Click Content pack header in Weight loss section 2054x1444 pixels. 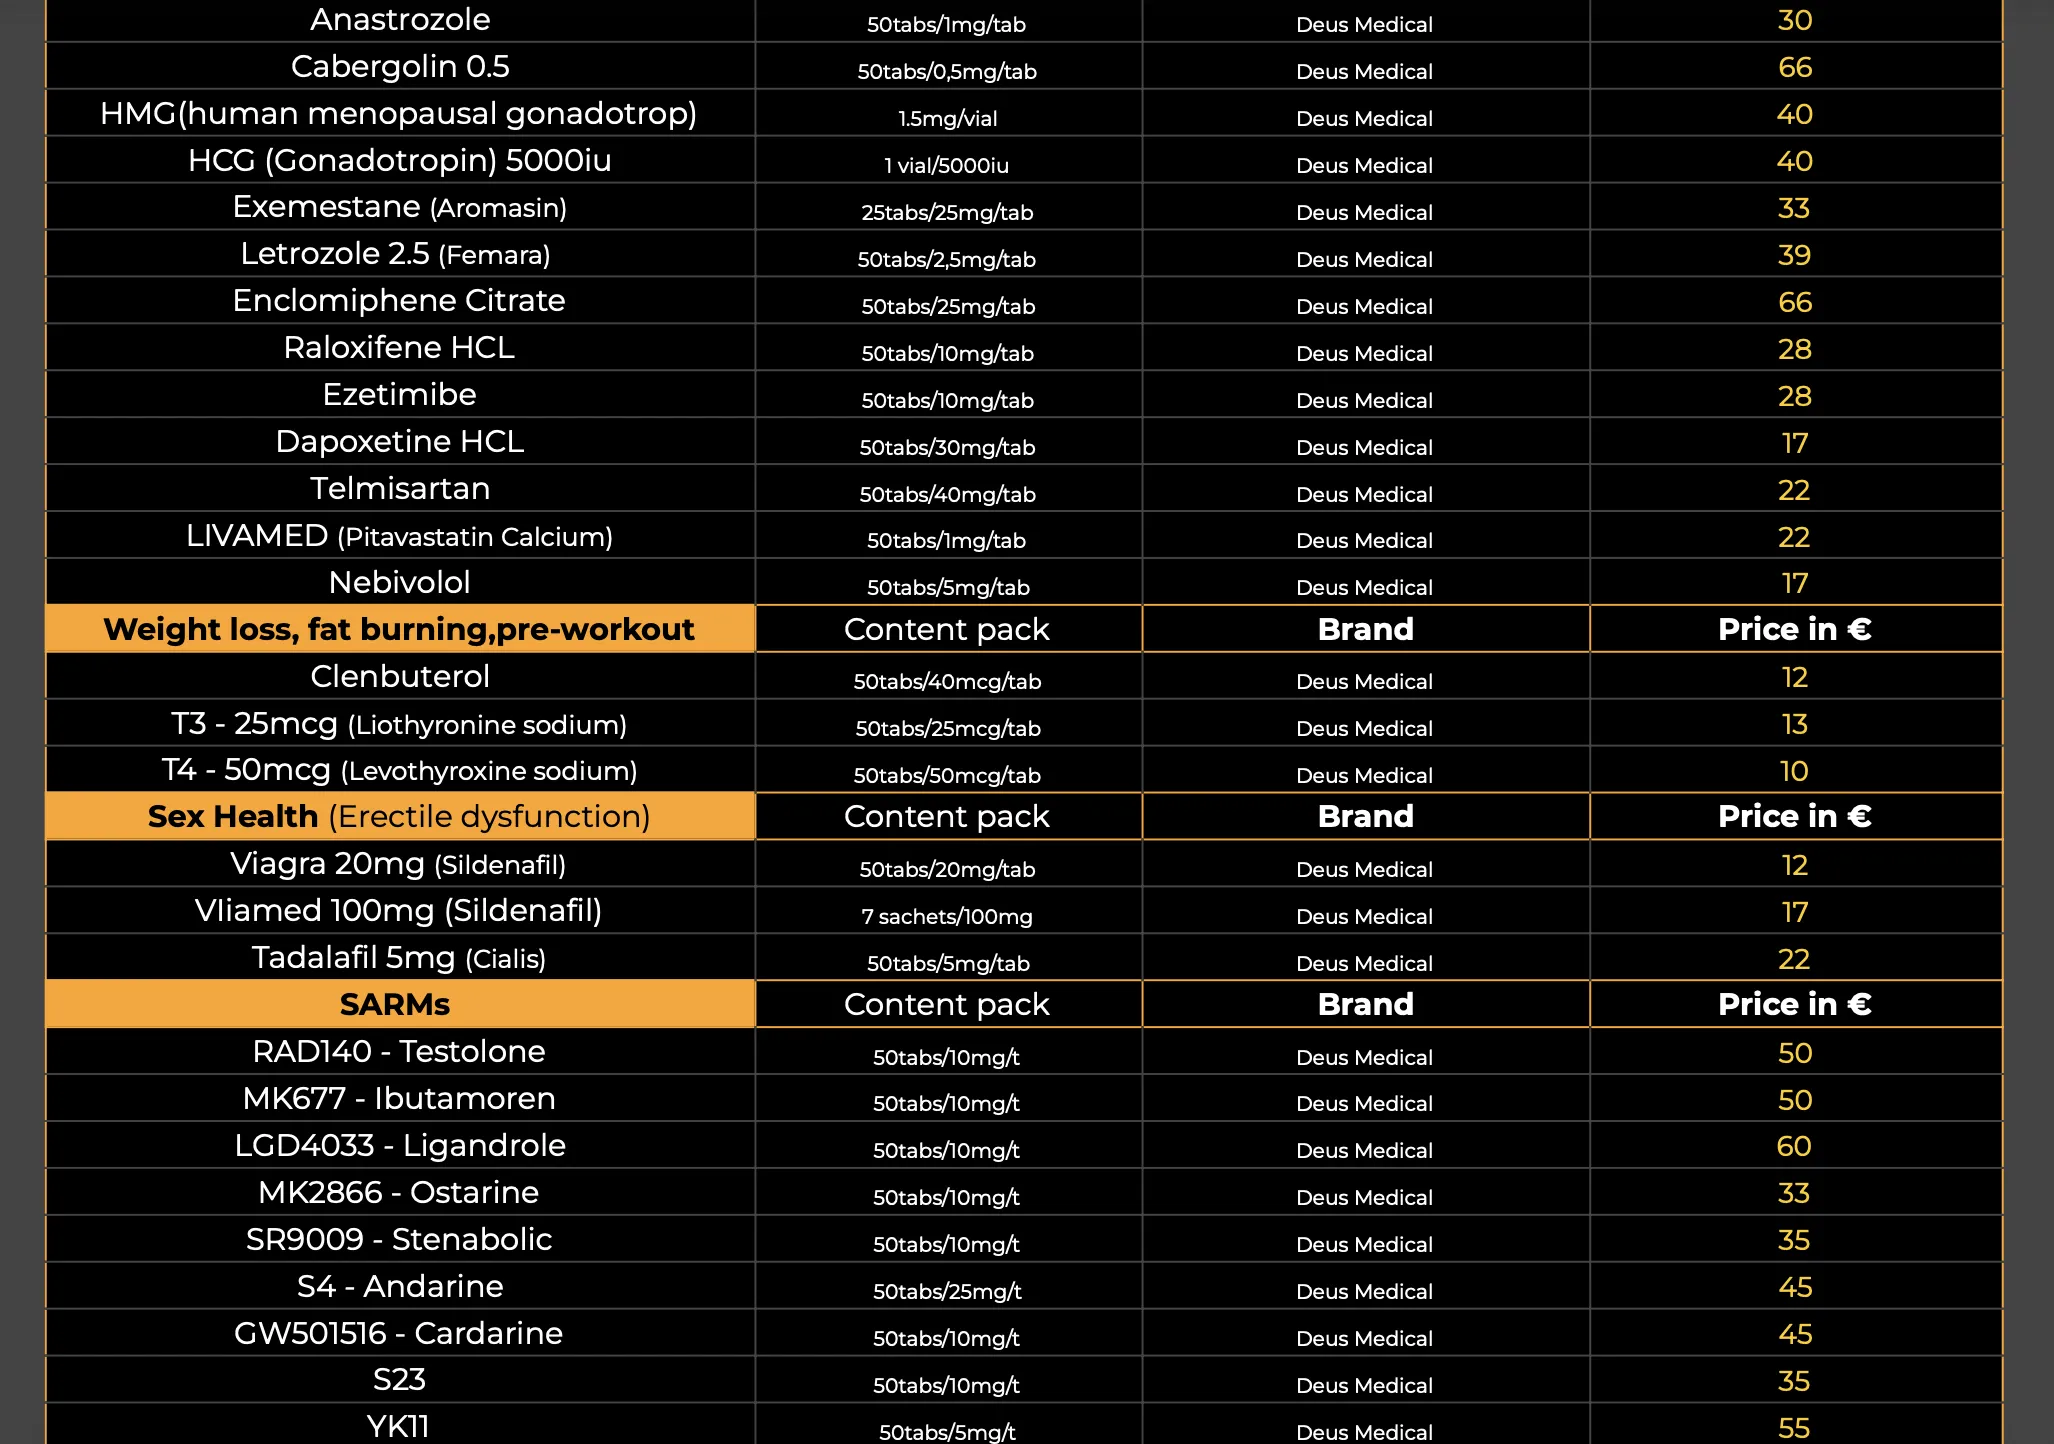tap(947, 629)
